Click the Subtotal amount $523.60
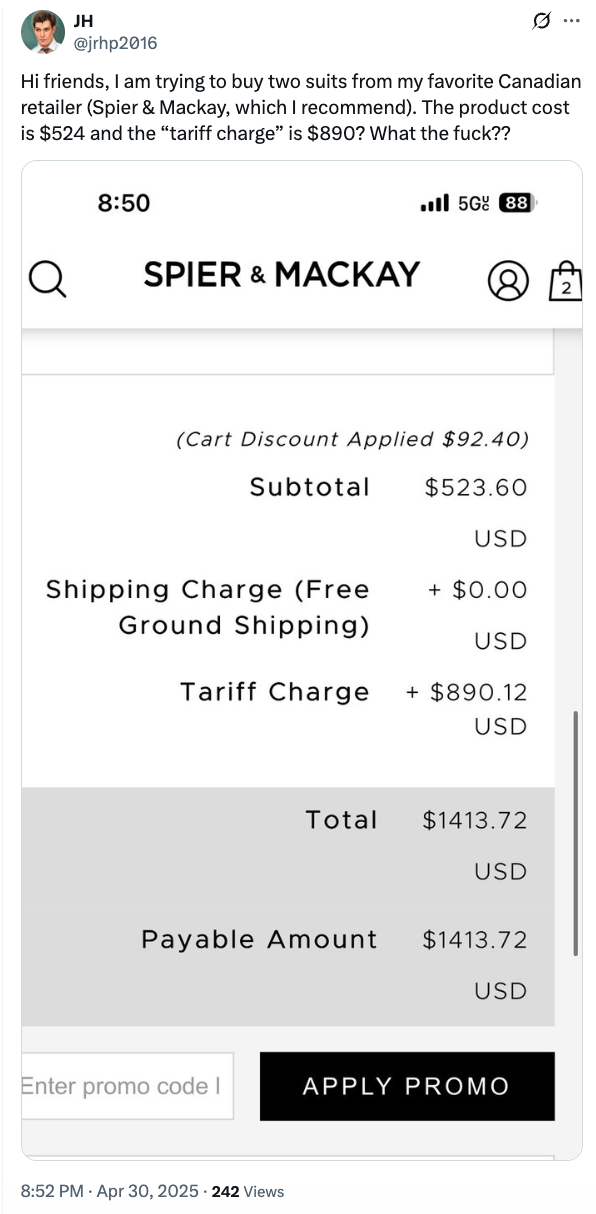This screenshot has height=1214, width=596. coord(474,488)
